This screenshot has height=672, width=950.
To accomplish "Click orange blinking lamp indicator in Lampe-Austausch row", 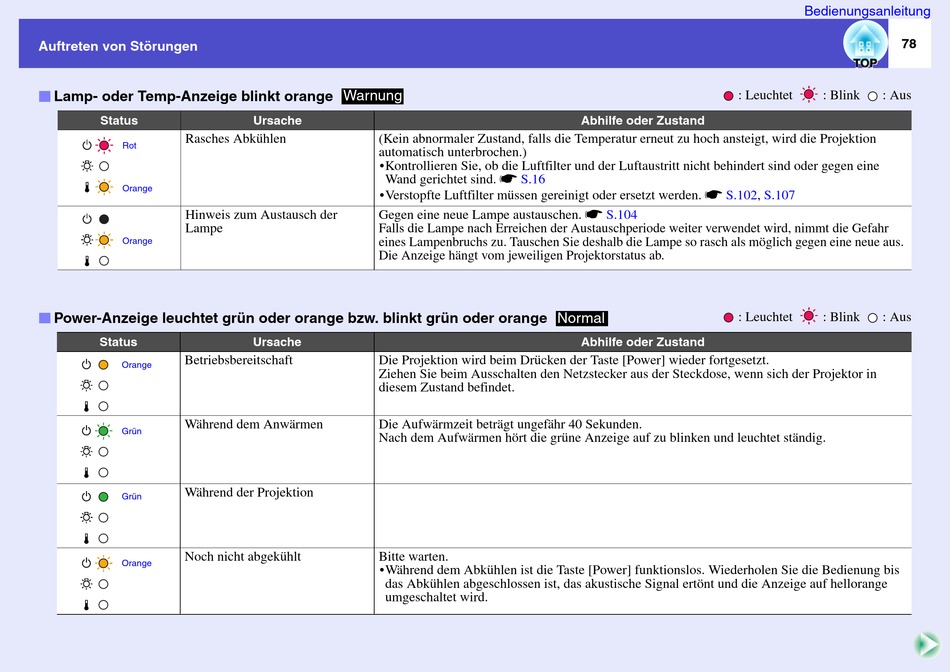I will [104, 240].
